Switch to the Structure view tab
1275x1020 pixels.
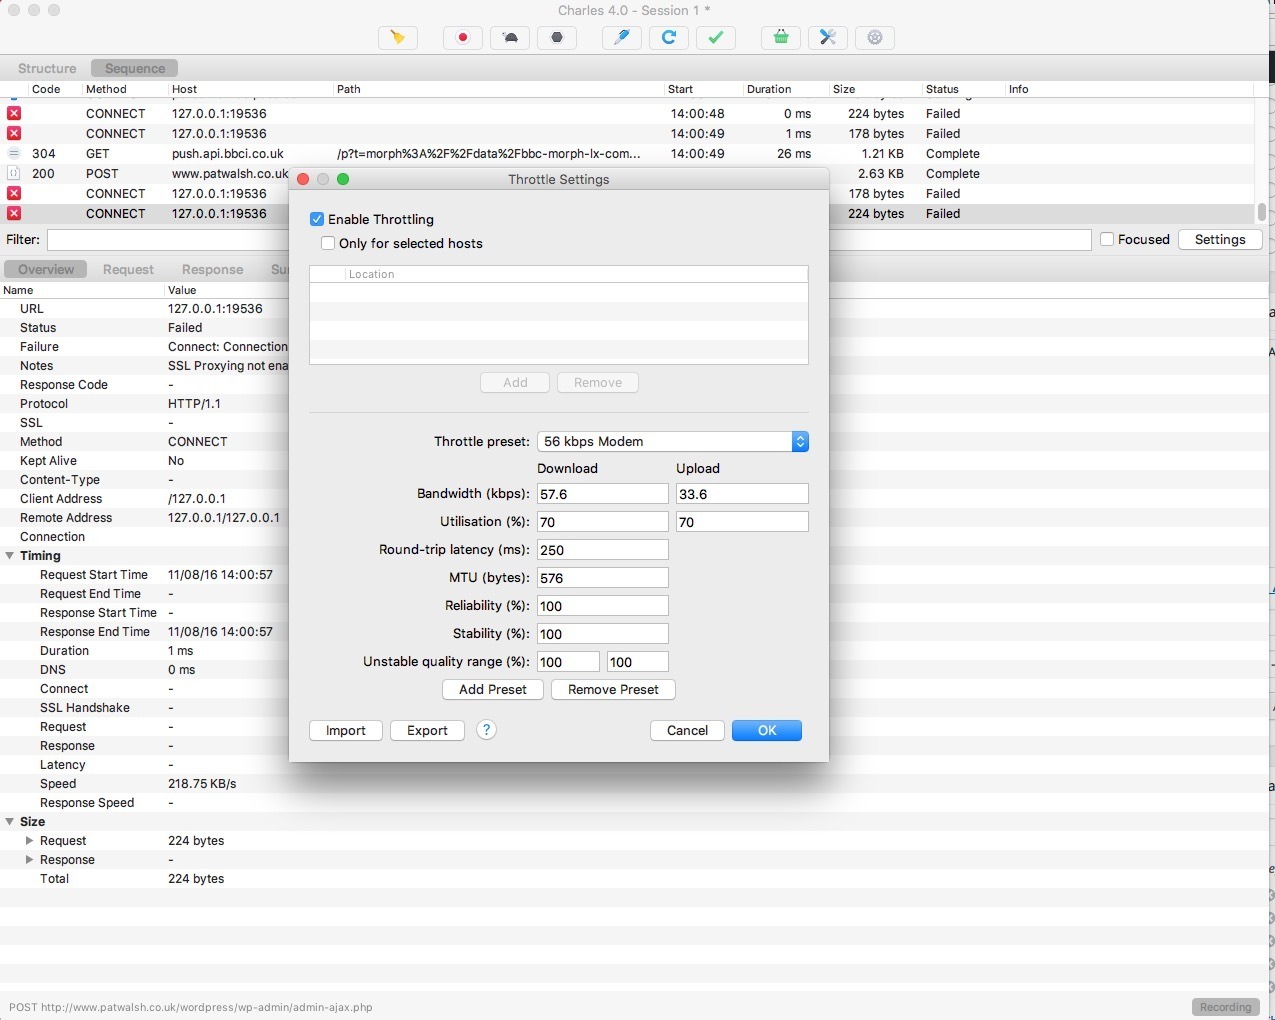pyautogui.click(x=47, y=68)
